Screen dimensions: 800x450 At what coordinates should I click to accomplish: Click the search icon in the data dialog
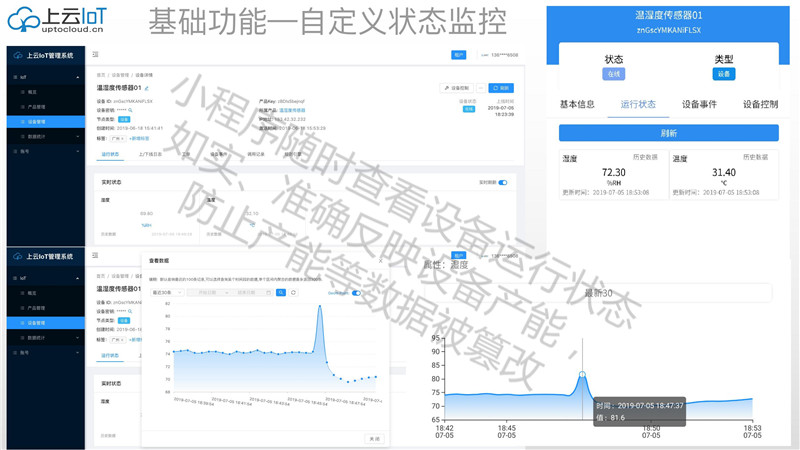(x=281, y=293)
